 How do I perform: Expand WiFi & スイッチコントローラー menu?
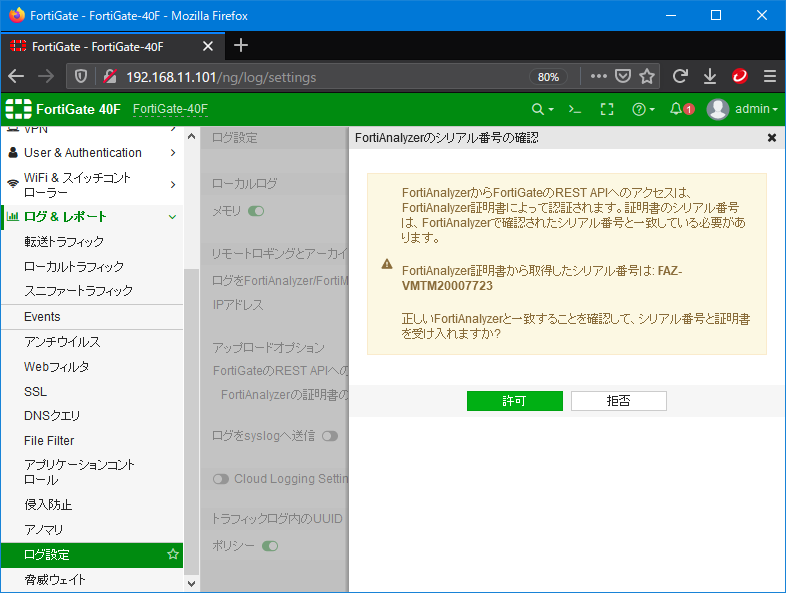point(92,185)
